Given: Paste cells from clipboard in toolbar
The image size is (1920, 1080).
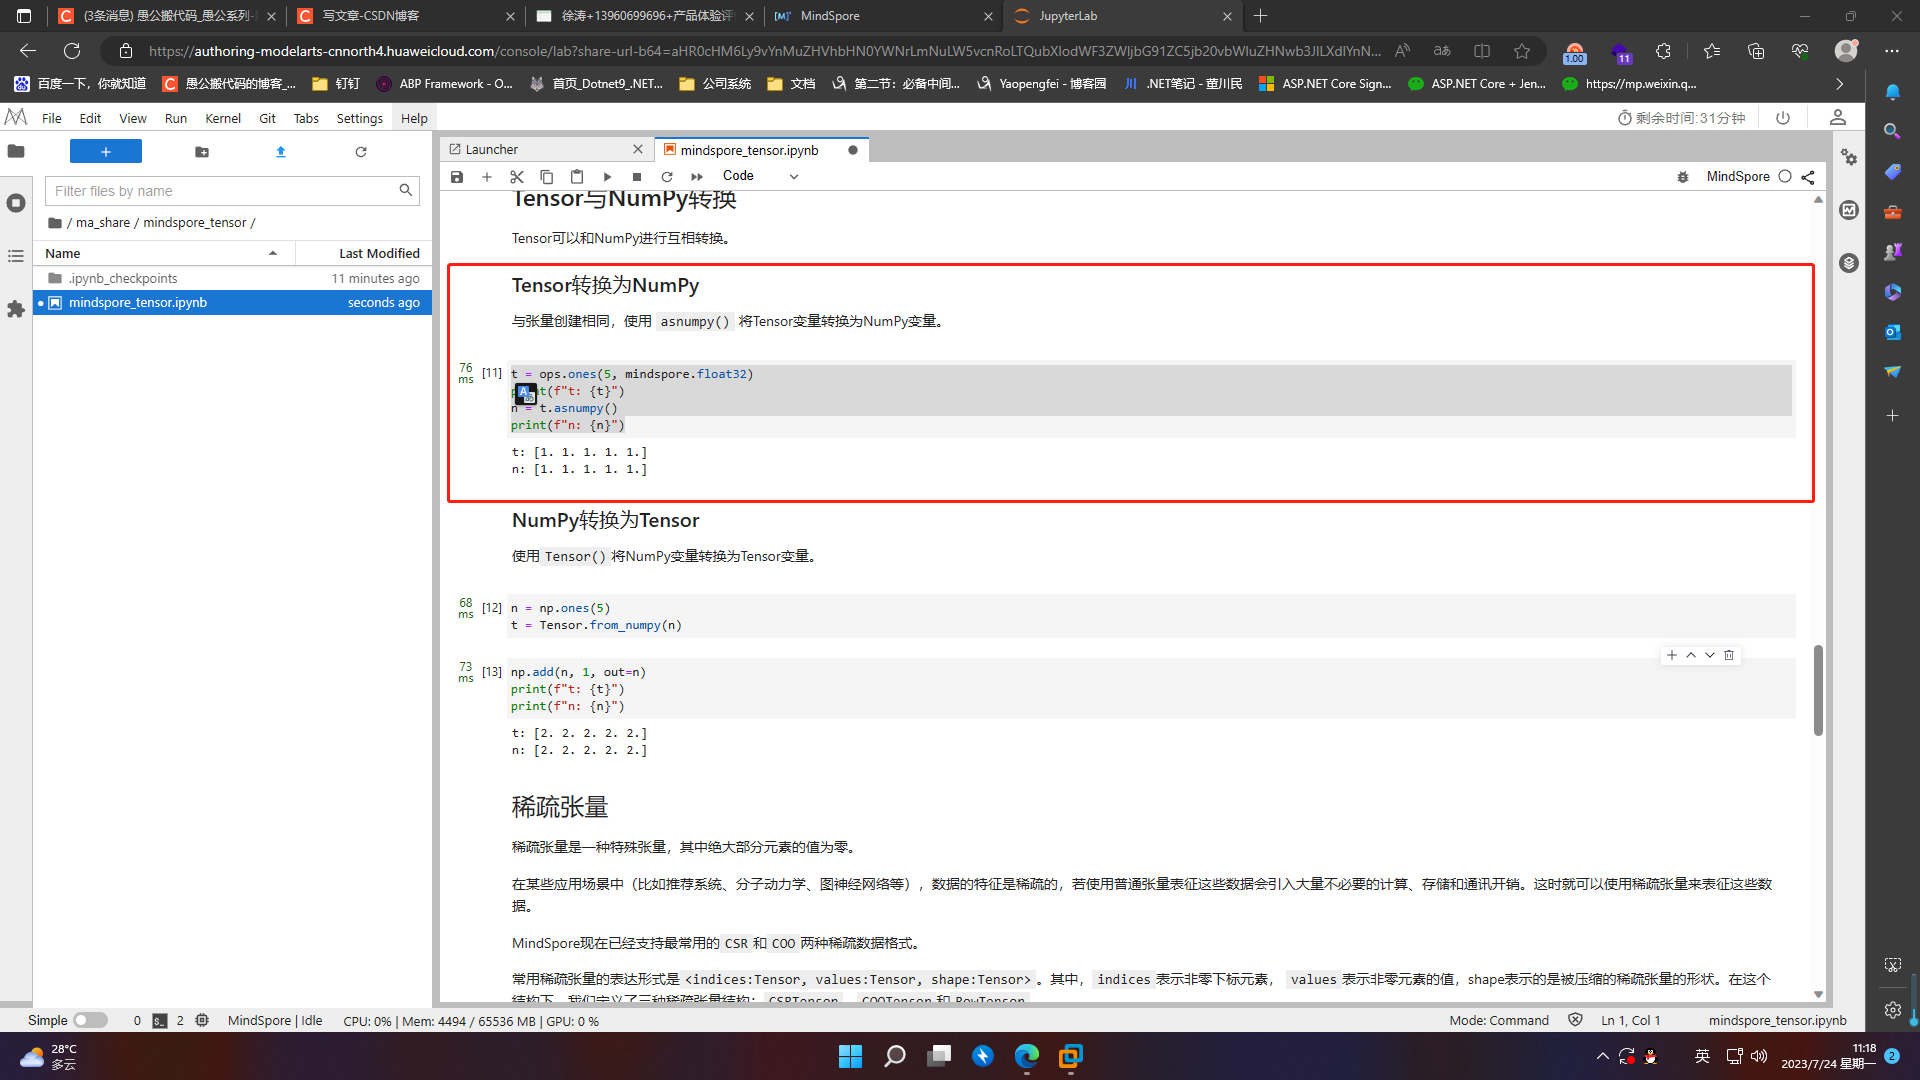Looking at the screenshot, I should (577, 177).
